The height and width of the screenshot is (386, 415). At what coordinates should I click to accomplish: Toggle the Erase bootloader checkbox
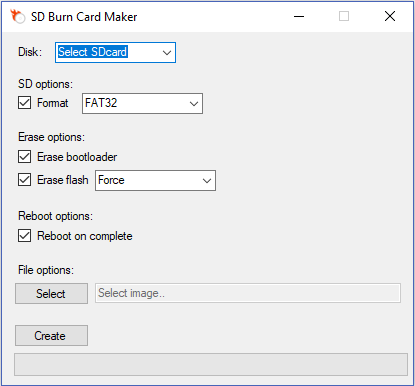click(x=25, y=156)
